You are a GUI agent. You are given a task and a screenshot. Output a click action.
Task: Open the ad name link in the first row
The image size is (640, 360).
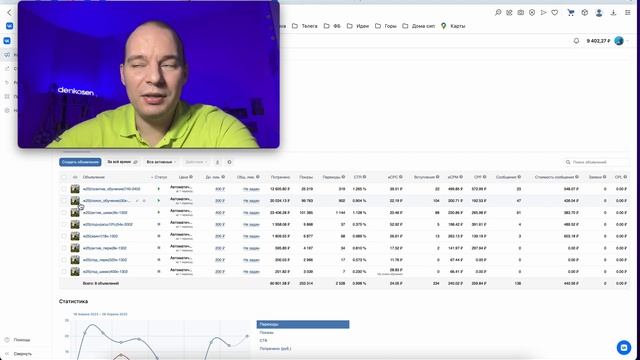[111, 189]
